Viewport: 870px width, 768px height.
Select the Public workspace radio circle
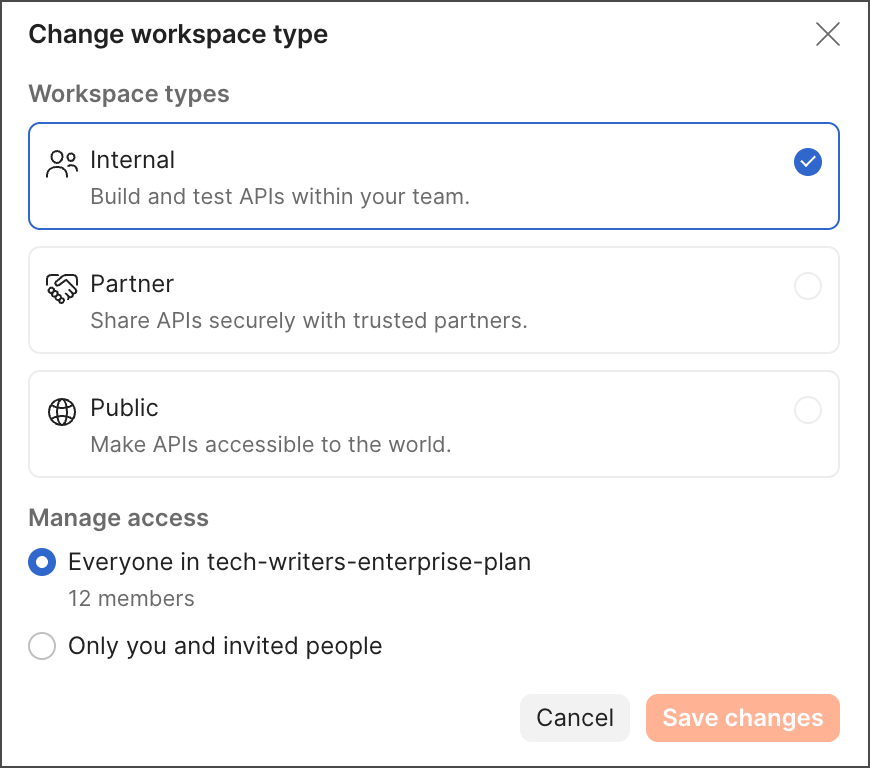[x=807, y=410]
